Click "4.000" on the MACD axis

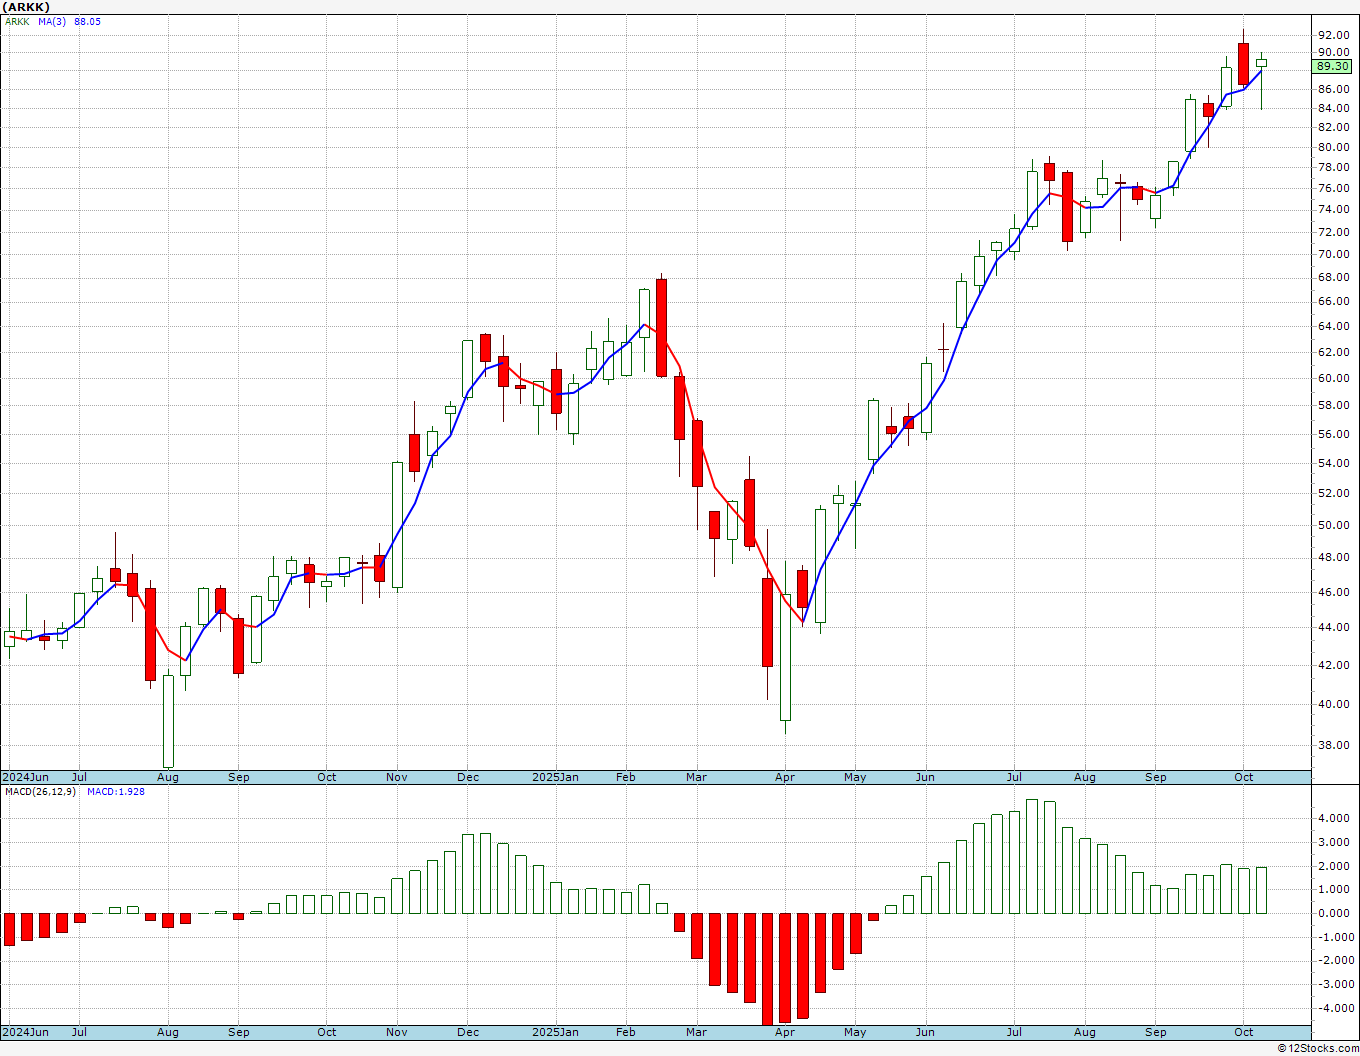point(1335,818)
